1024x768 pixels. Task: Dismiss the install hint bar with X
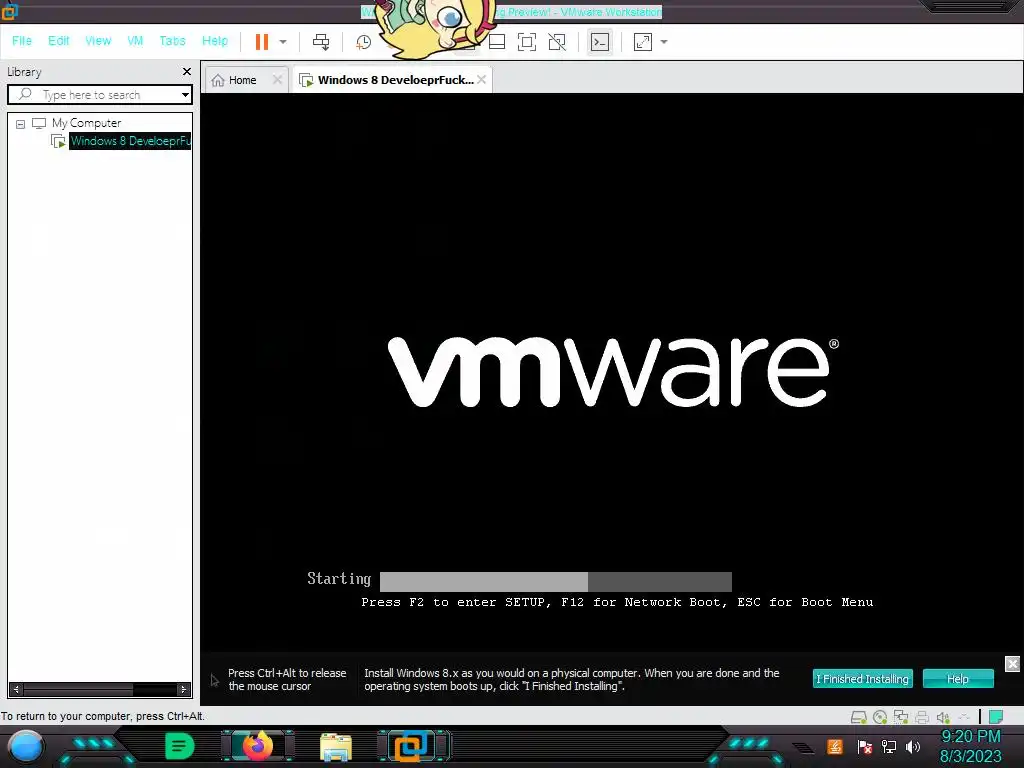click(1012, 664)
